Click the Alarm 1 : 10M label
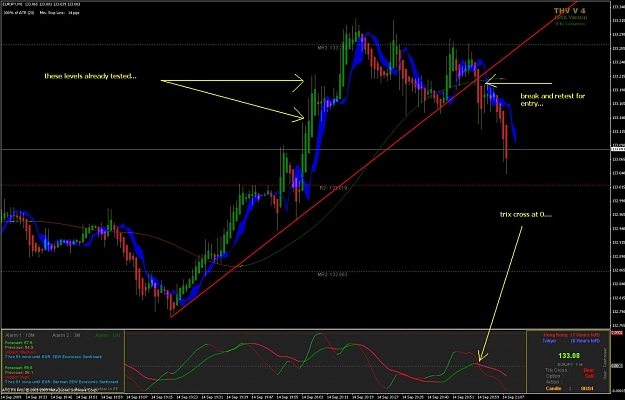The image size is (625, 400). tap(18, 335)
